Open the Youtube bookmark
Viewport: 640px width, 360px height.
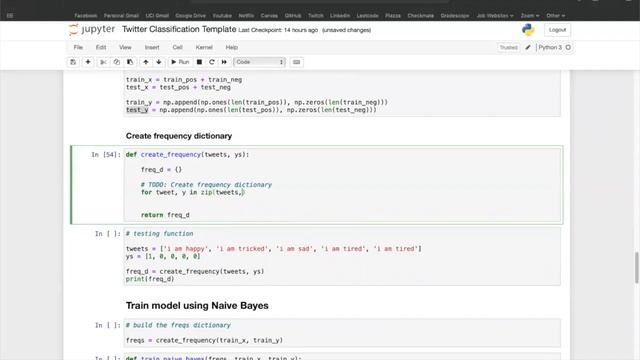tap(222, 16)
